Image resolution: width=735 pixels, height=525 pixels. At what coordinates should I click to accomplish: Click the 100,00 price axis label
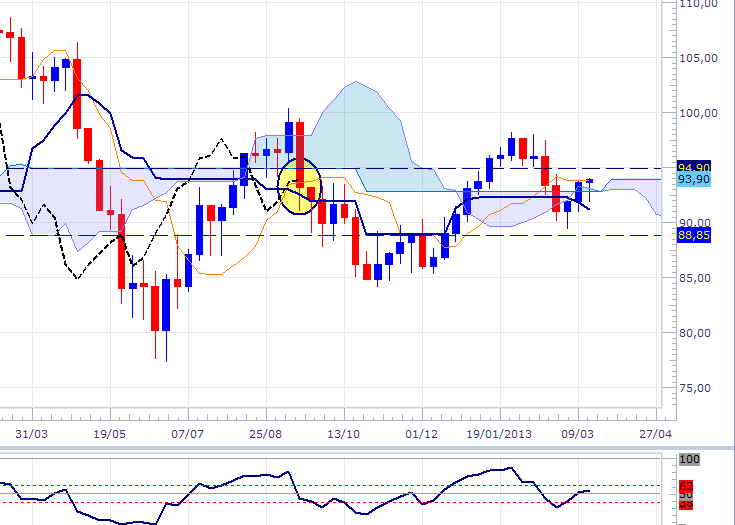[697, 113]
